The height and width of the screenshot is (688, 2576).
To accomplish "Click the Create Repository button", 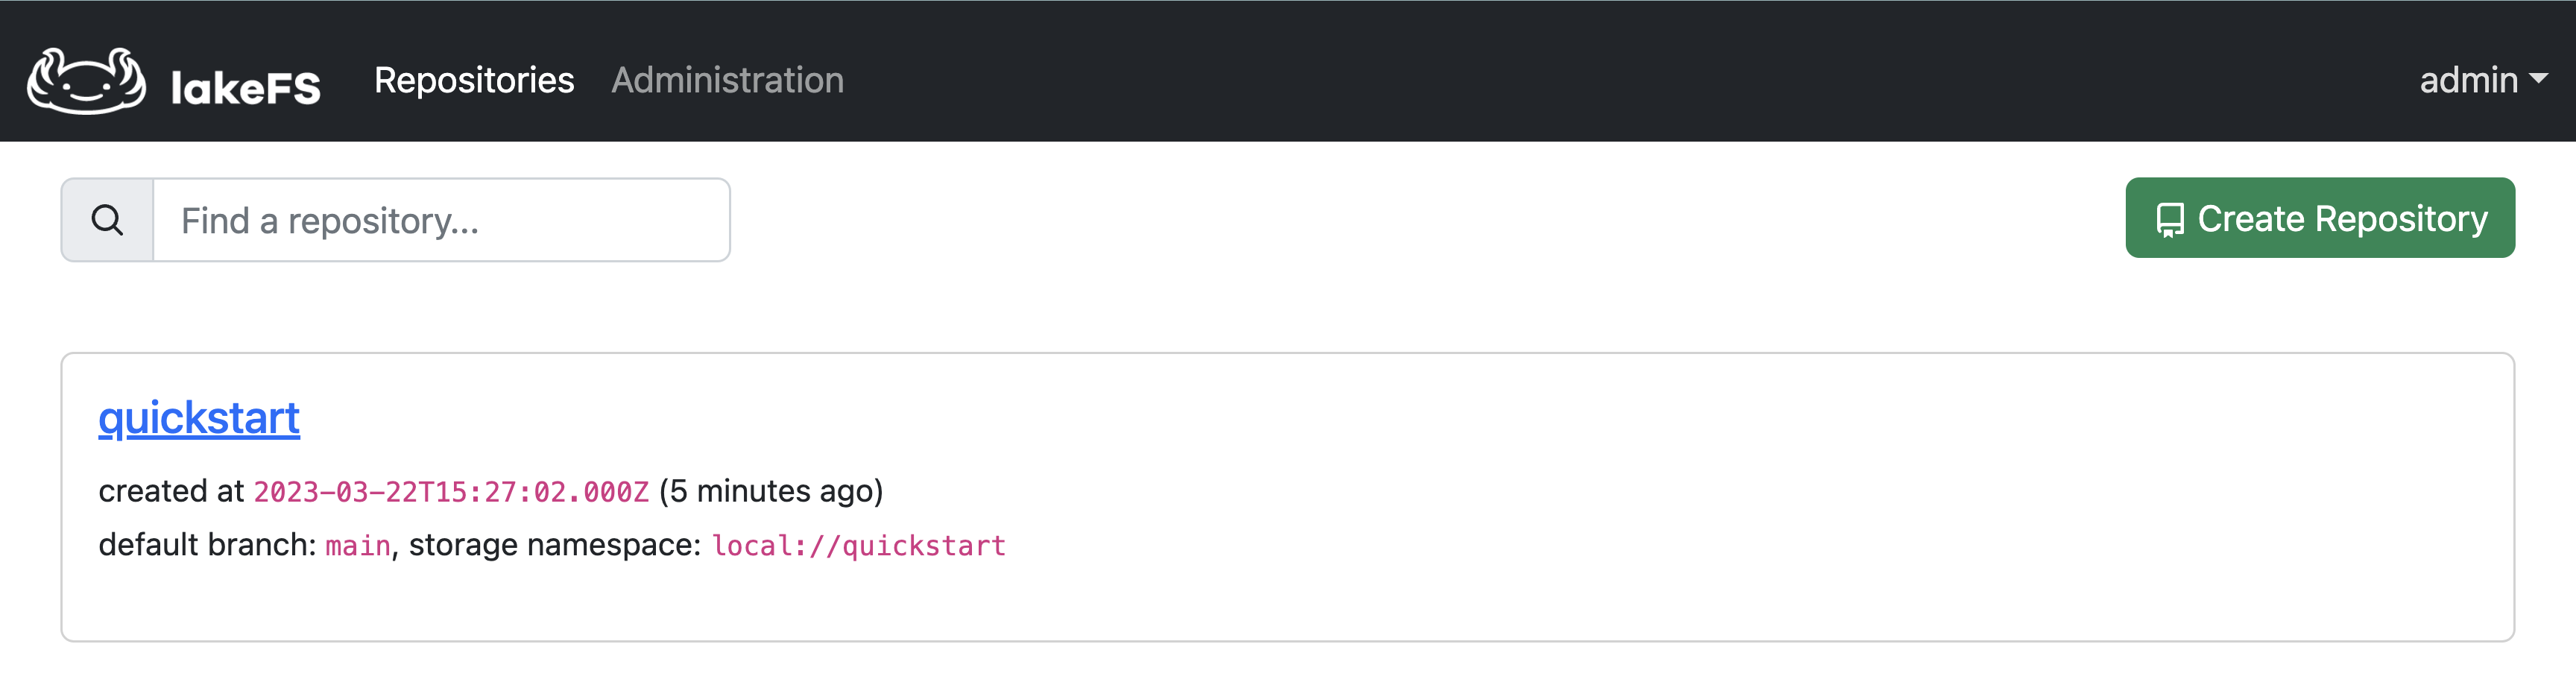I will pos(2320,218).
